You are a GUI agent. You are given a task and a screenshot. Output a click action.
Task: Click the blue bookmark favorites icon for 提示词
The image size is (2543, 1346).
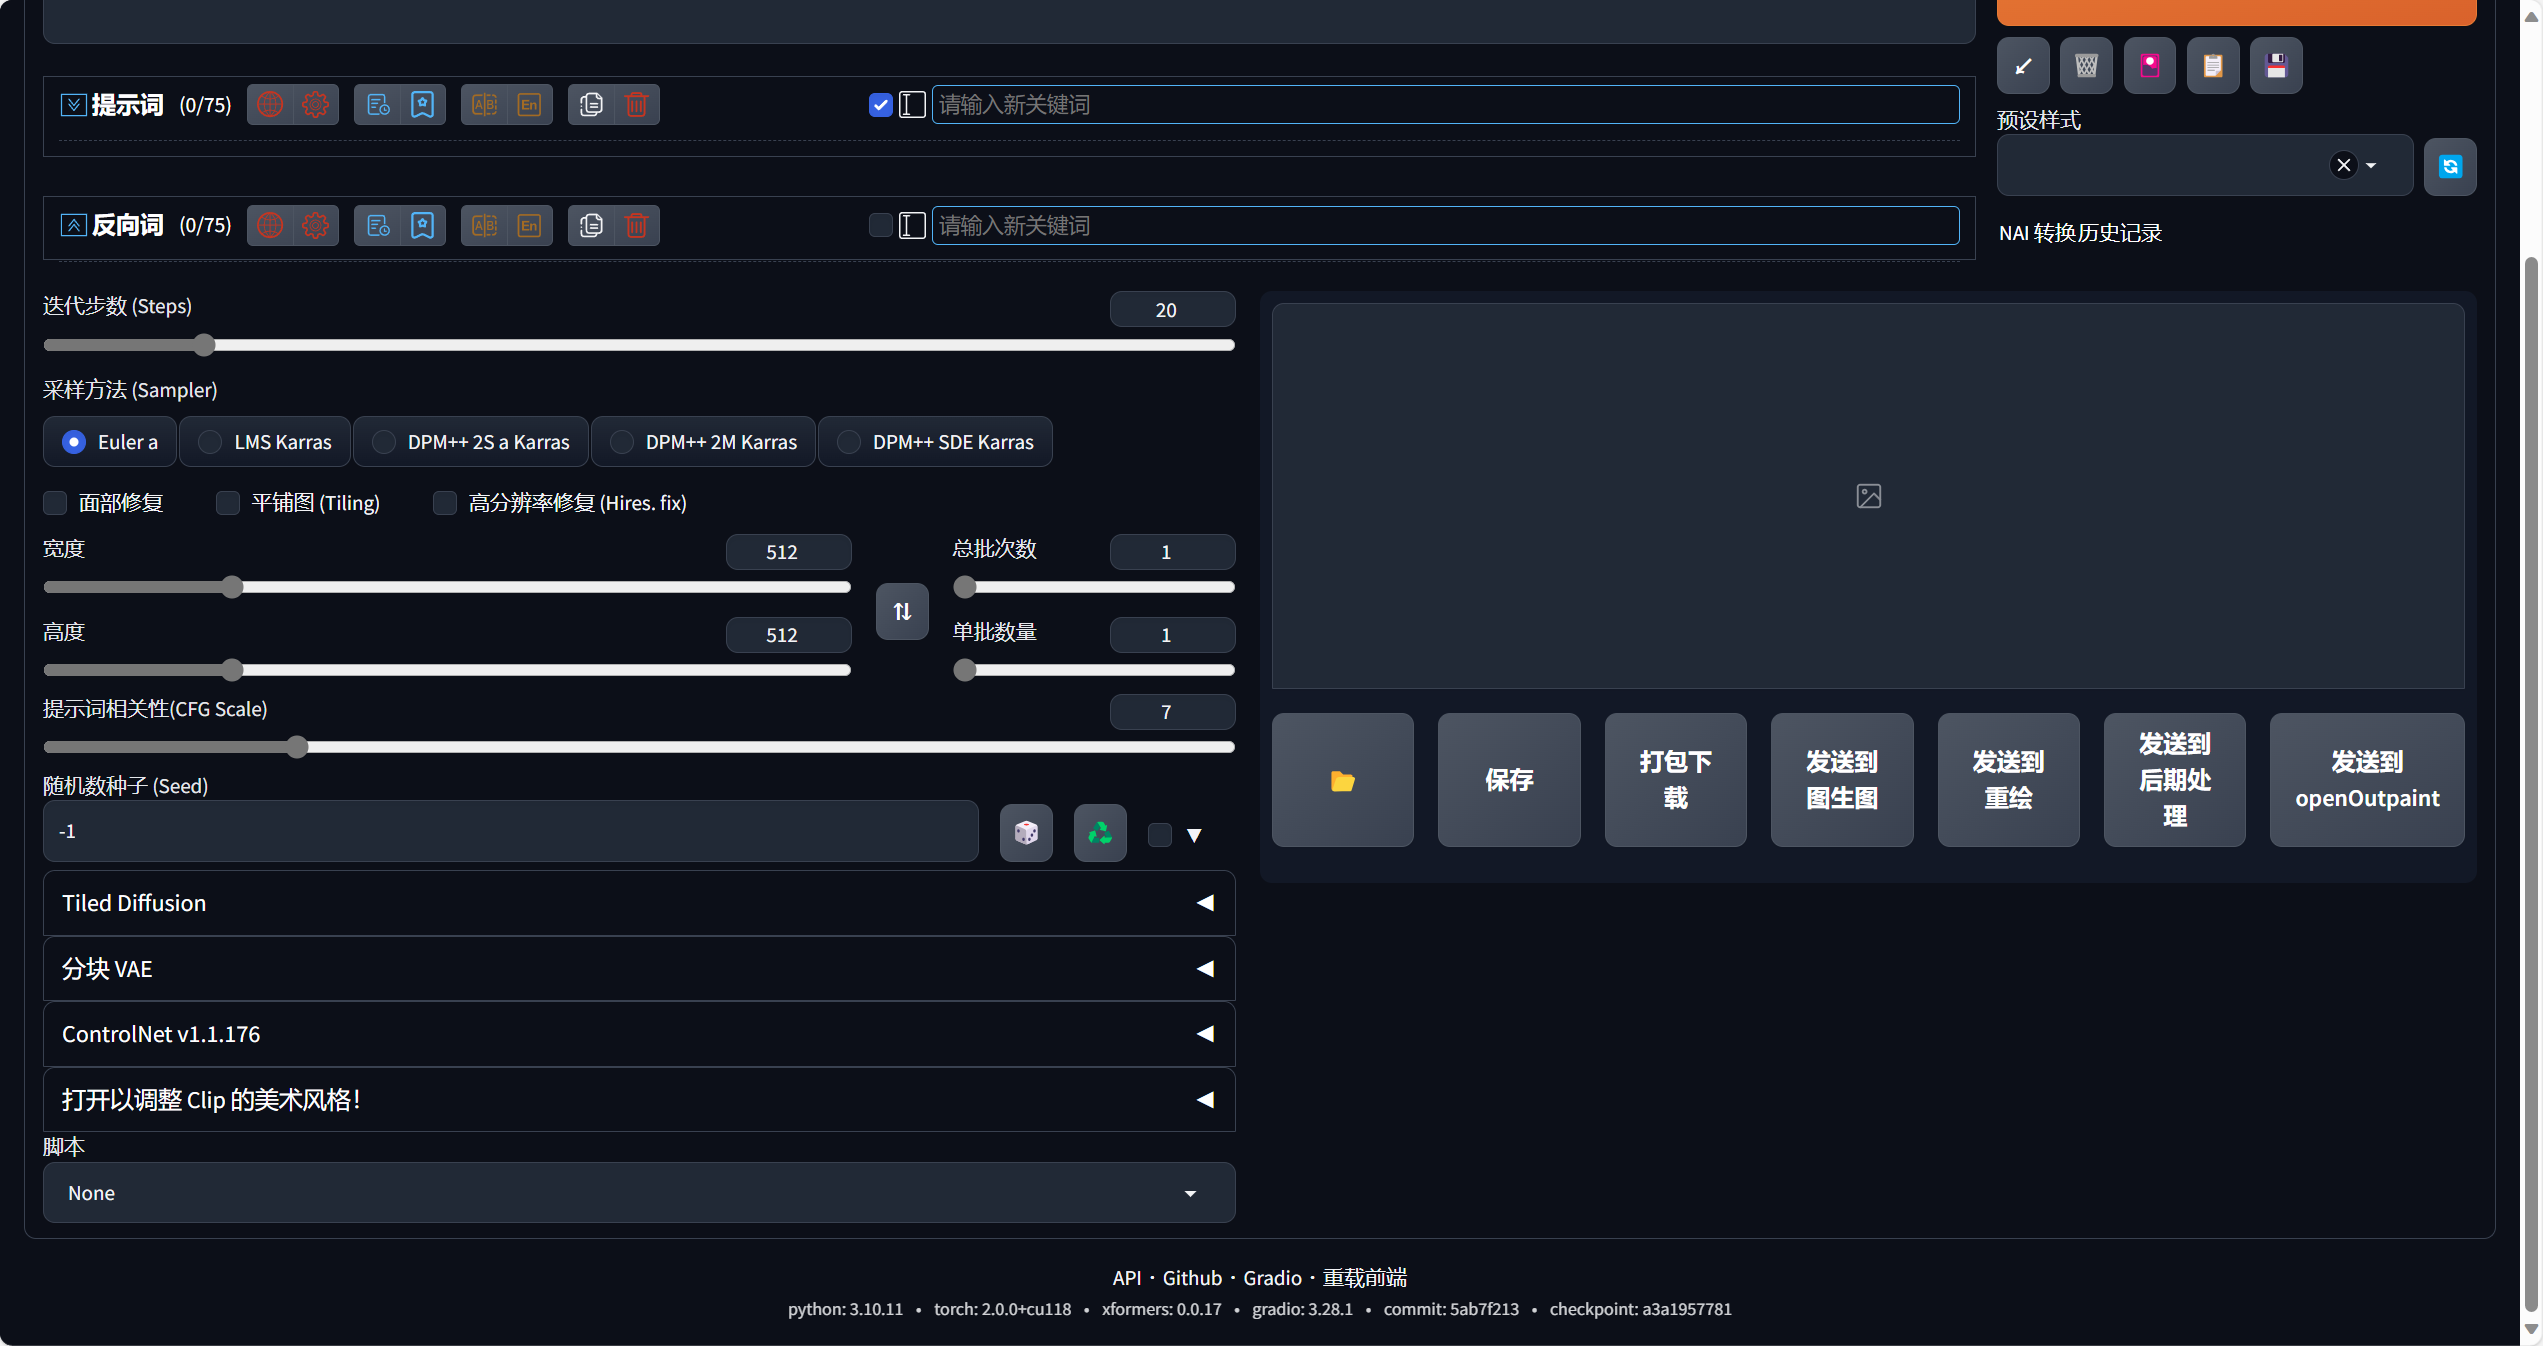click(422, 104)
